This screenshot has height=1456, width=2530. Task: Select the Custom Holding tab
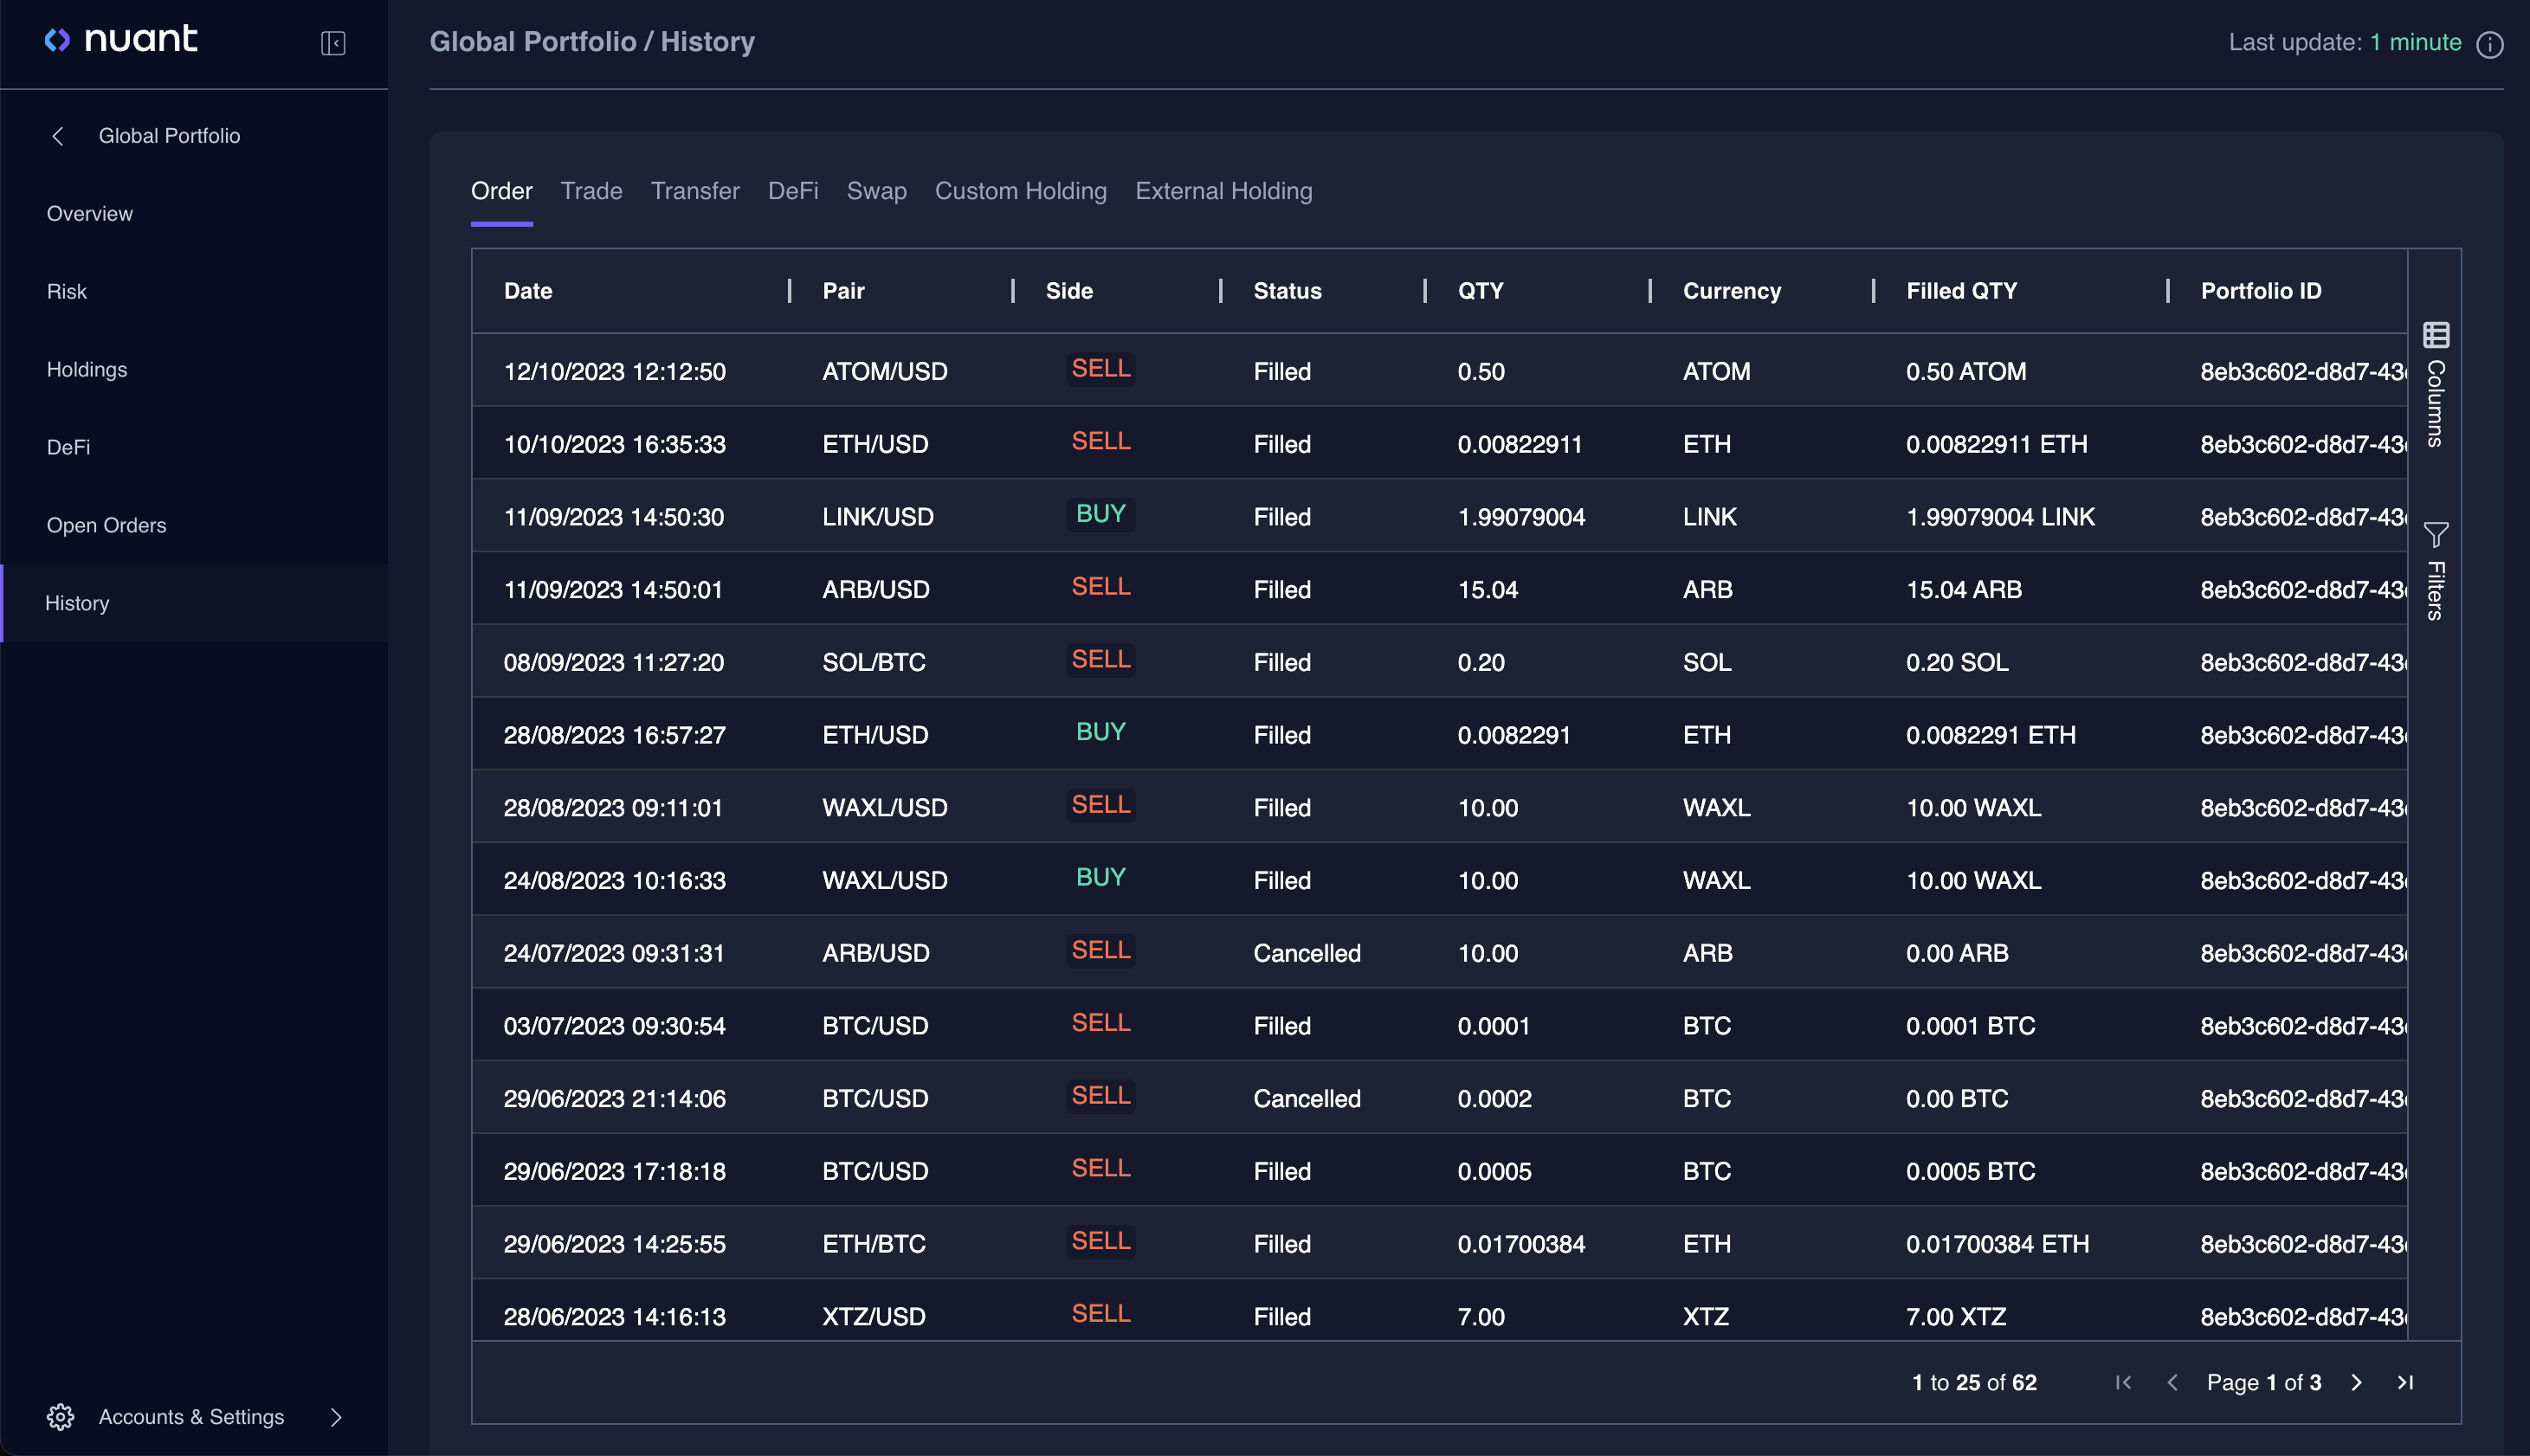[1020, 191]
